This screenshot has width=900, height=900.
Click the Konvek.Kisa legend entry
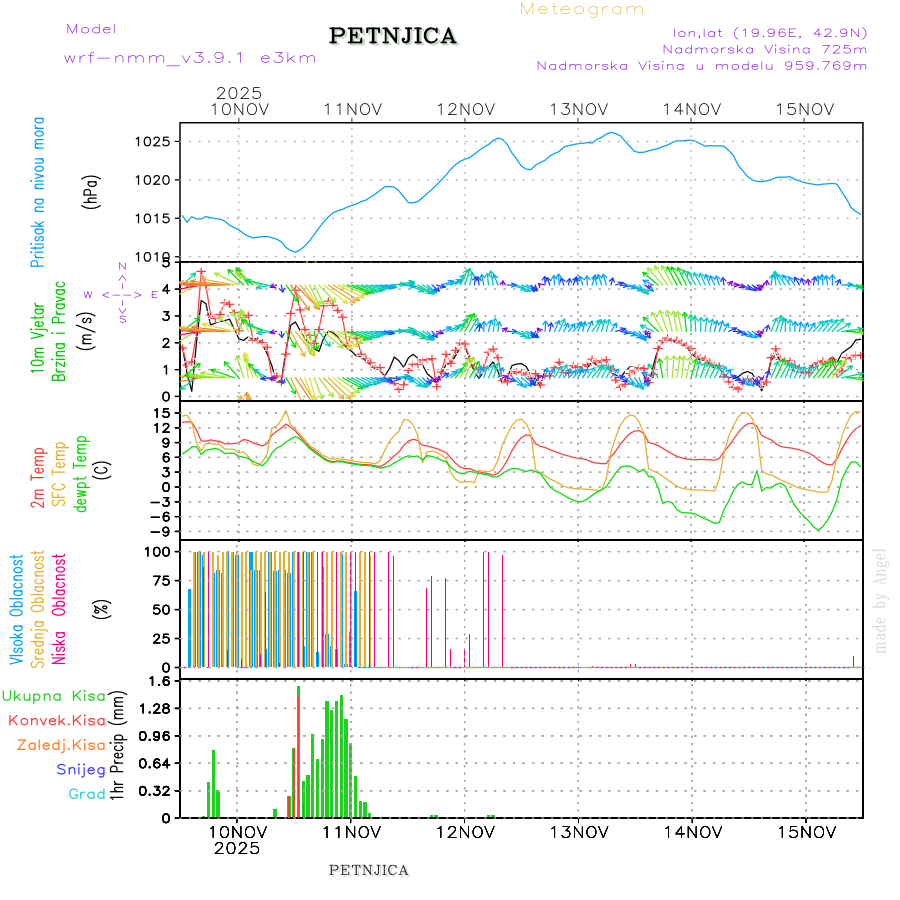(x=57, y=720)
